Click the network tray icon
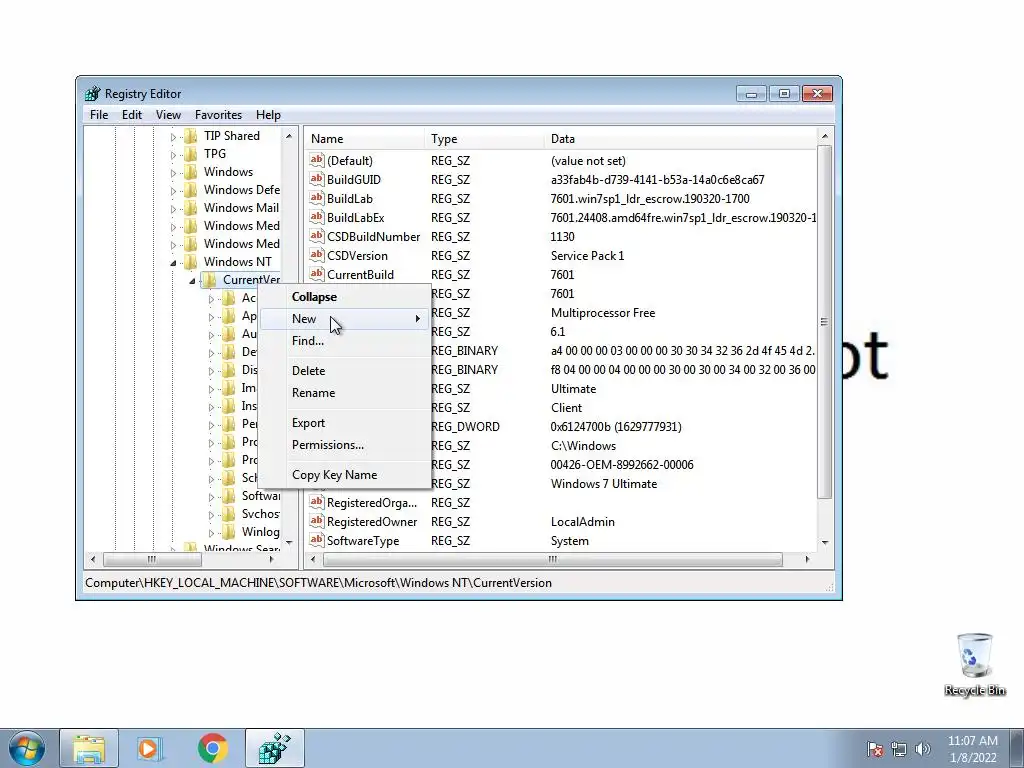Image resolution: width=1024 pixels, height=768 pixels. click(x=899, y=749)
